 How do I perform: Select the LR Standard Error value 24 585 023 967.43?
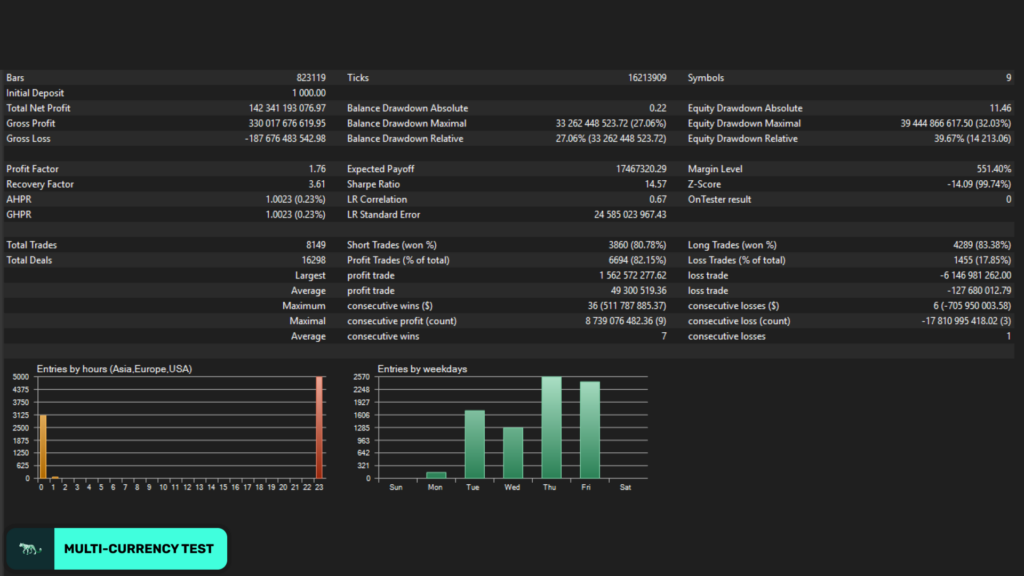[630, 215]
